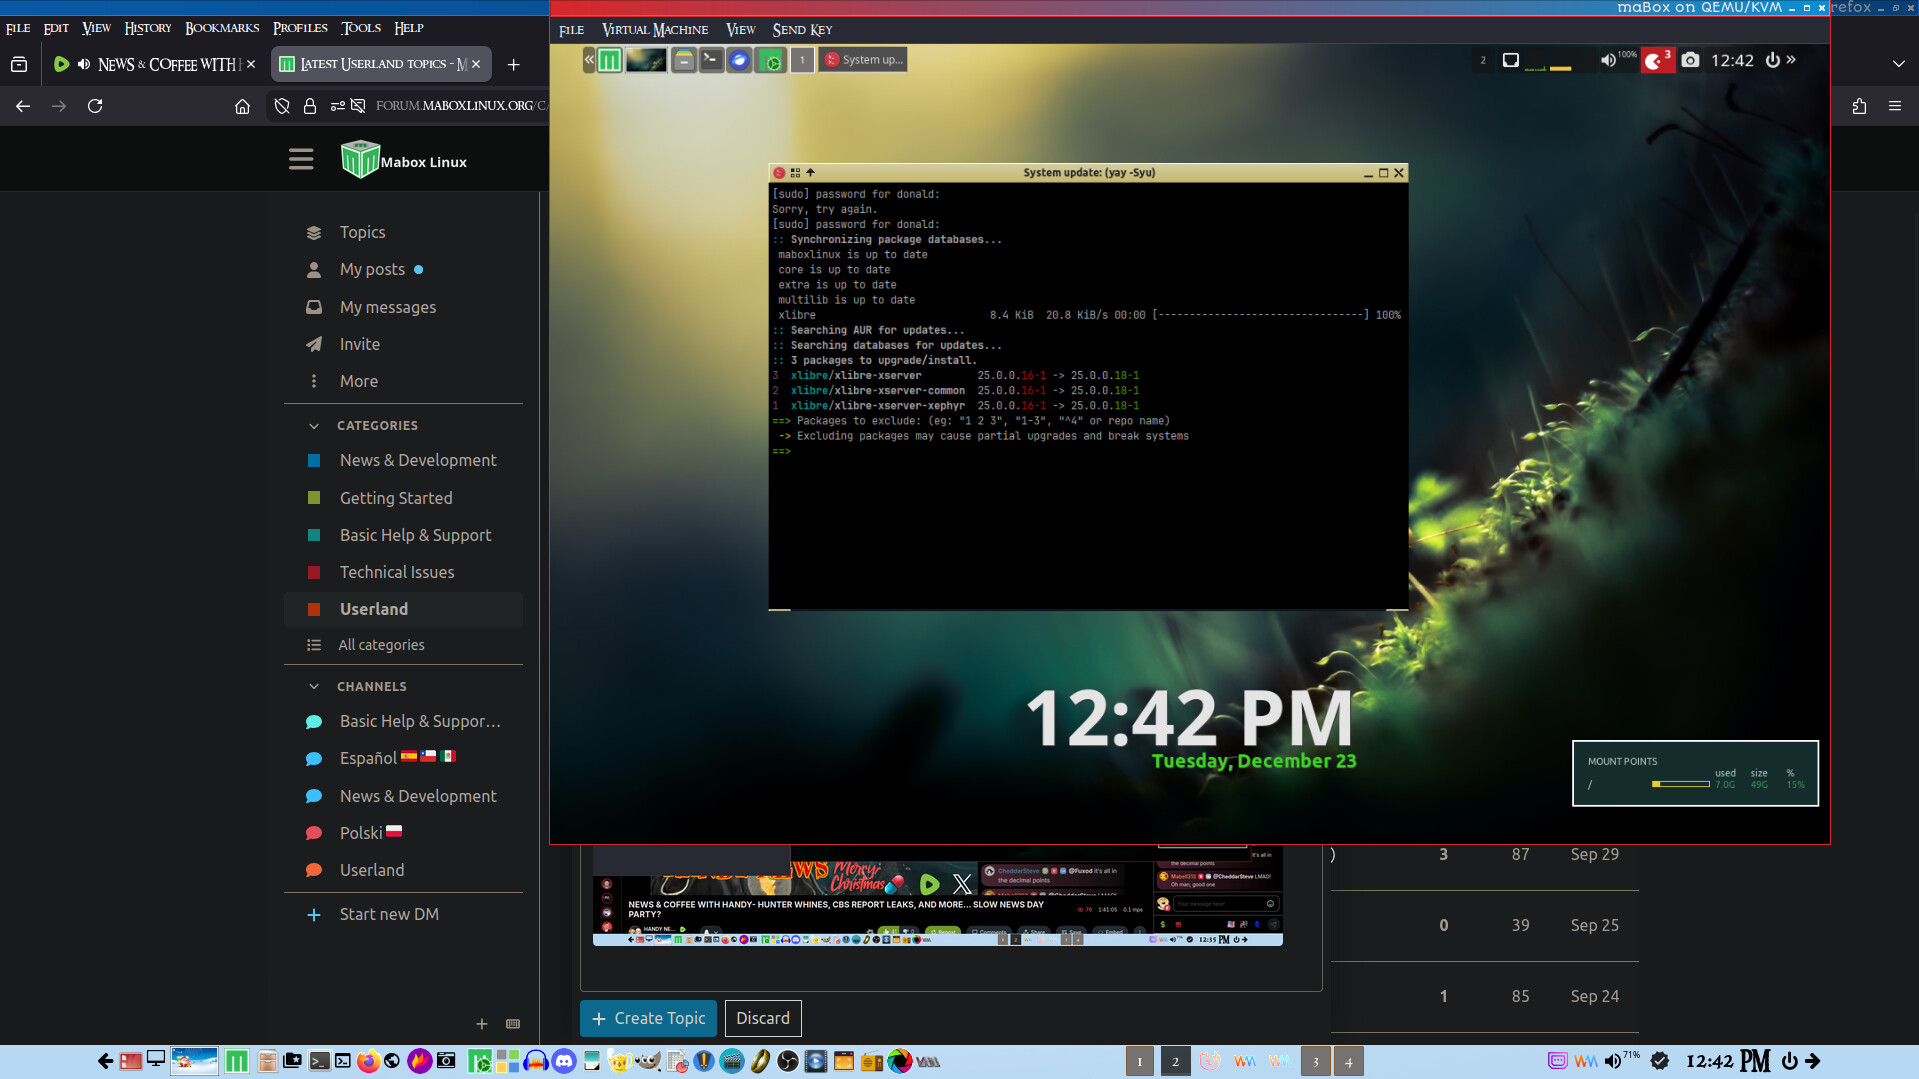Click the Mabox Linux logo
Screen dimensions: 1919x1079
(359, 160)
